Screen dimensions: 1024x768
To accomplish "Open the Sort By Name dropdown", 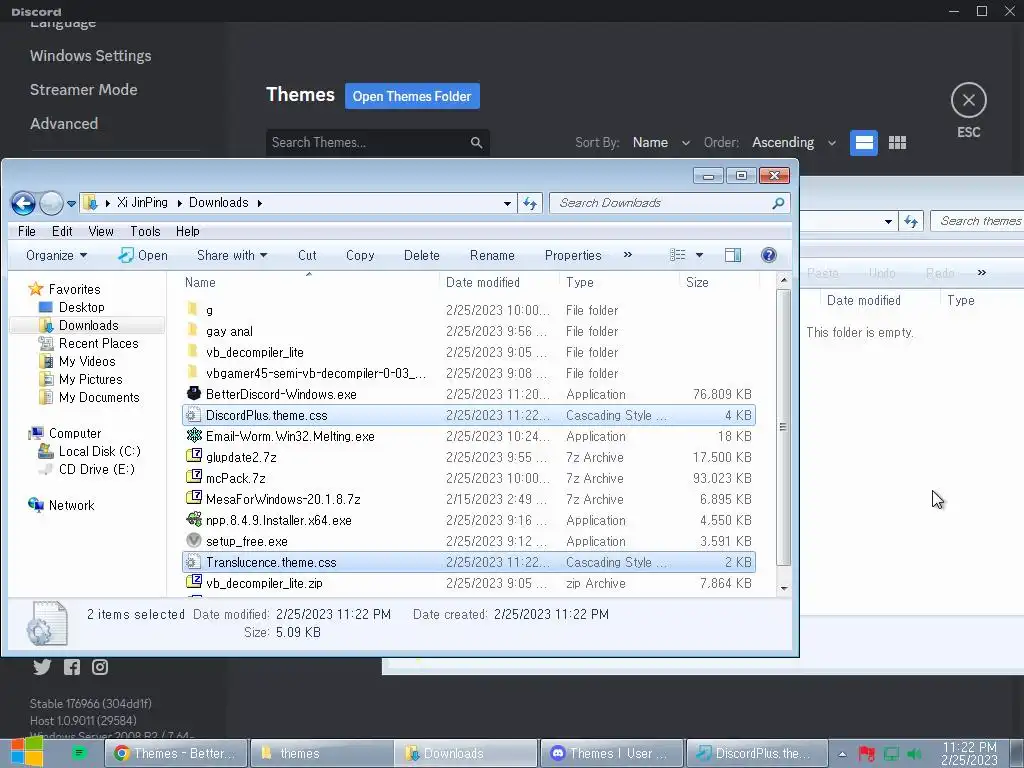I will 661,142.
